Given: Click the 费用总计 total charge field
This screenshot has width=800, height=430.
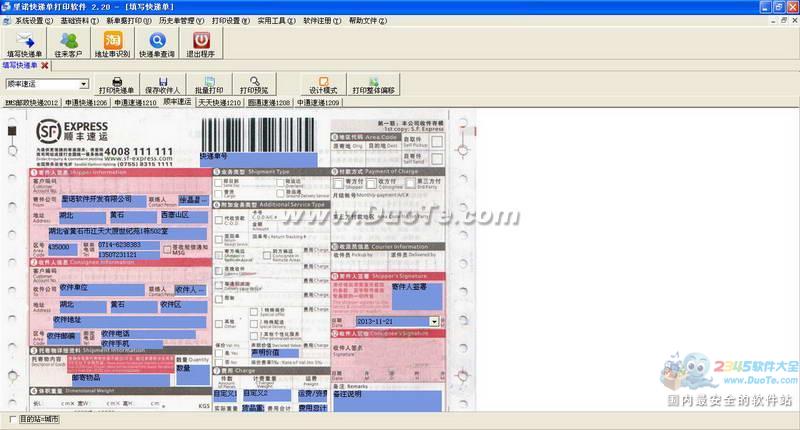Looking at the screenshot, I should click(x=313, y=408).
